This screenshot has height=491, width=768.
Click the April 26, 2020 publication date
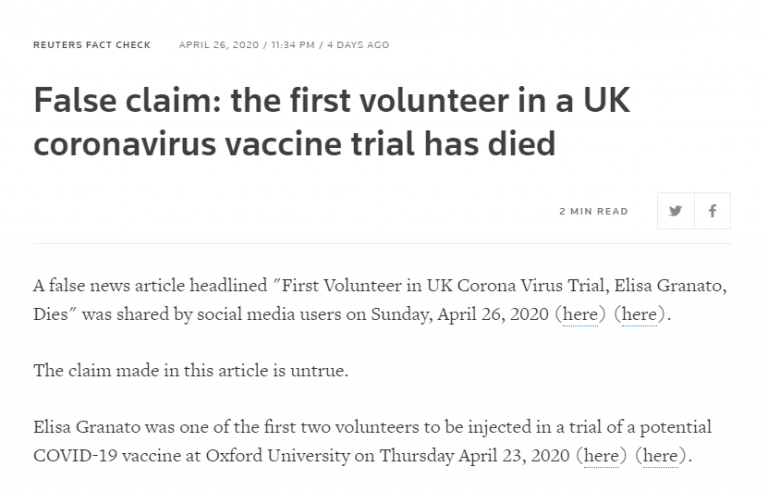click(218, 45)
